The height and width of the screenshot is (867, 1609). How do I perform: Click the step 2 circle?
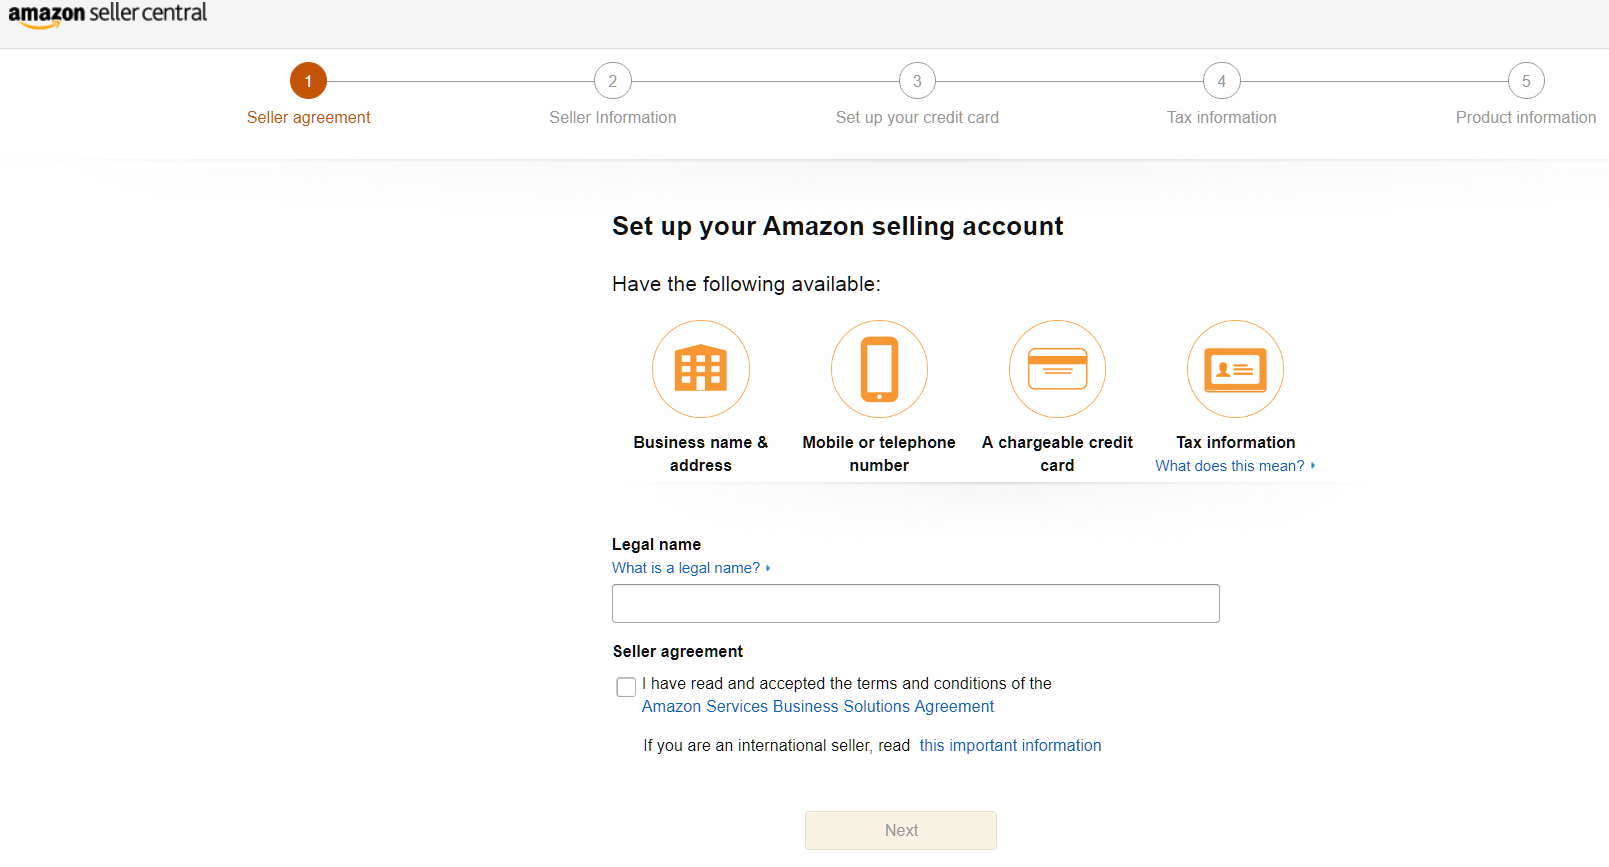click(612, 80)
